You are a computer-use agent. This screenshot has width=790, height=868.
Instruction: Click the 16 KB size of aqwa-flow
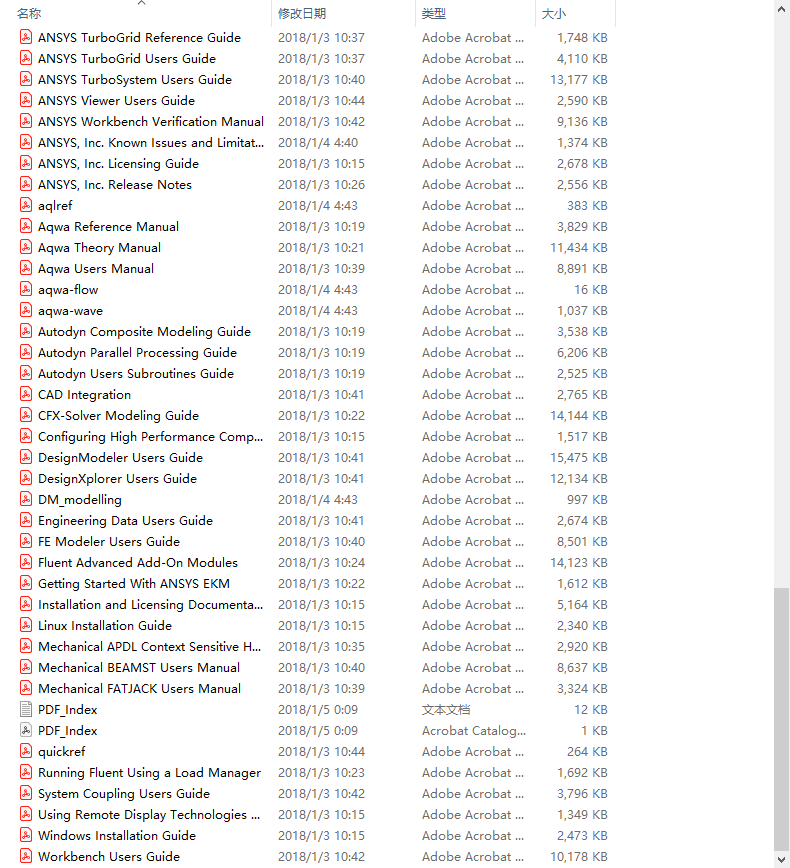591,290
